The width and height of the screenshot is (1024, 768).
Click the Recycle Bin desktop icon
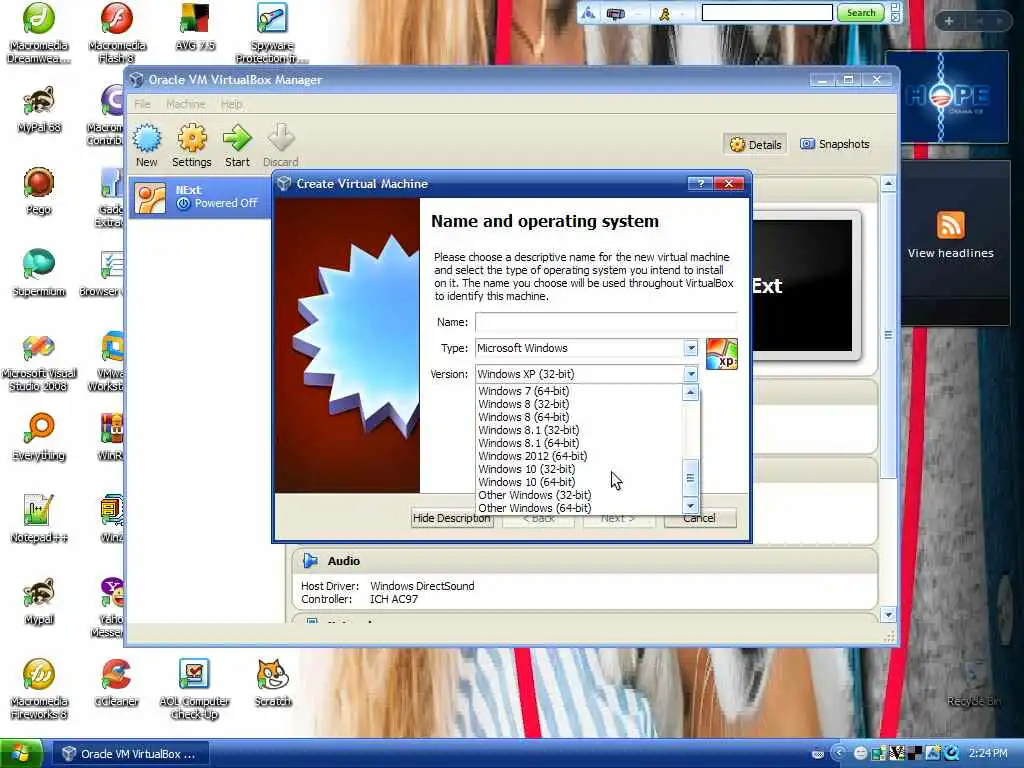click(x=974, y=683)
